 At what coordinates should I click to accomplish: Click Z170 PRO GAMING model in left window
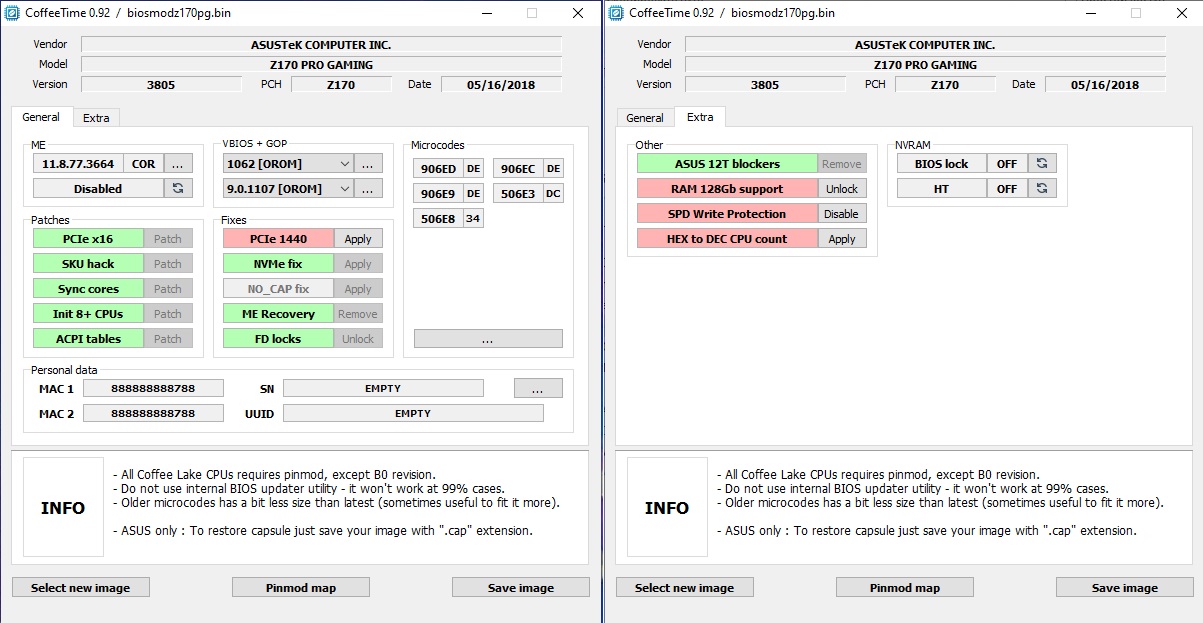pyautogui.click(x=321, y=65)
